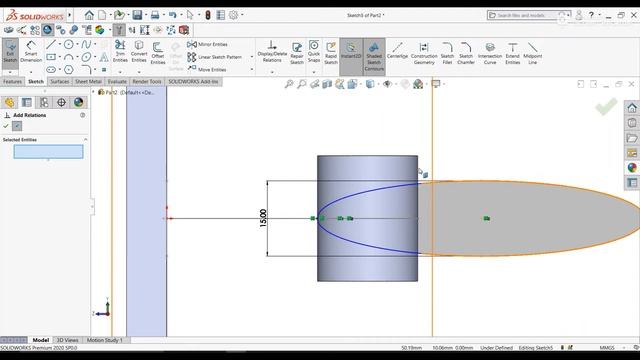Select the Circle sketch tool
Viewport: 640px width, 360px height.
[x=69, y=44]
